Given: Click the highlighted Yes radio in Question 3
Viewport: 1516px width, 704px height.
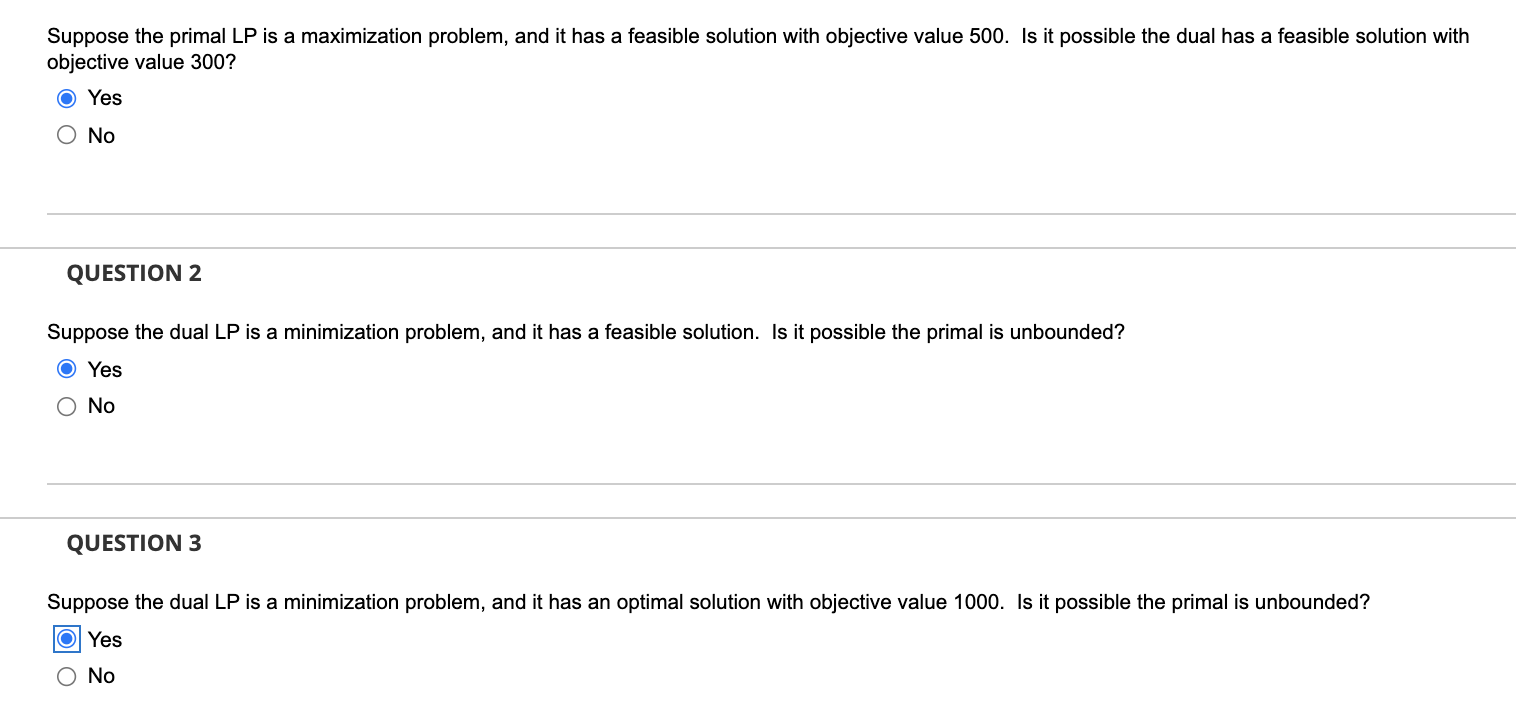Looking at the screenshot, I should coord(66,638).
